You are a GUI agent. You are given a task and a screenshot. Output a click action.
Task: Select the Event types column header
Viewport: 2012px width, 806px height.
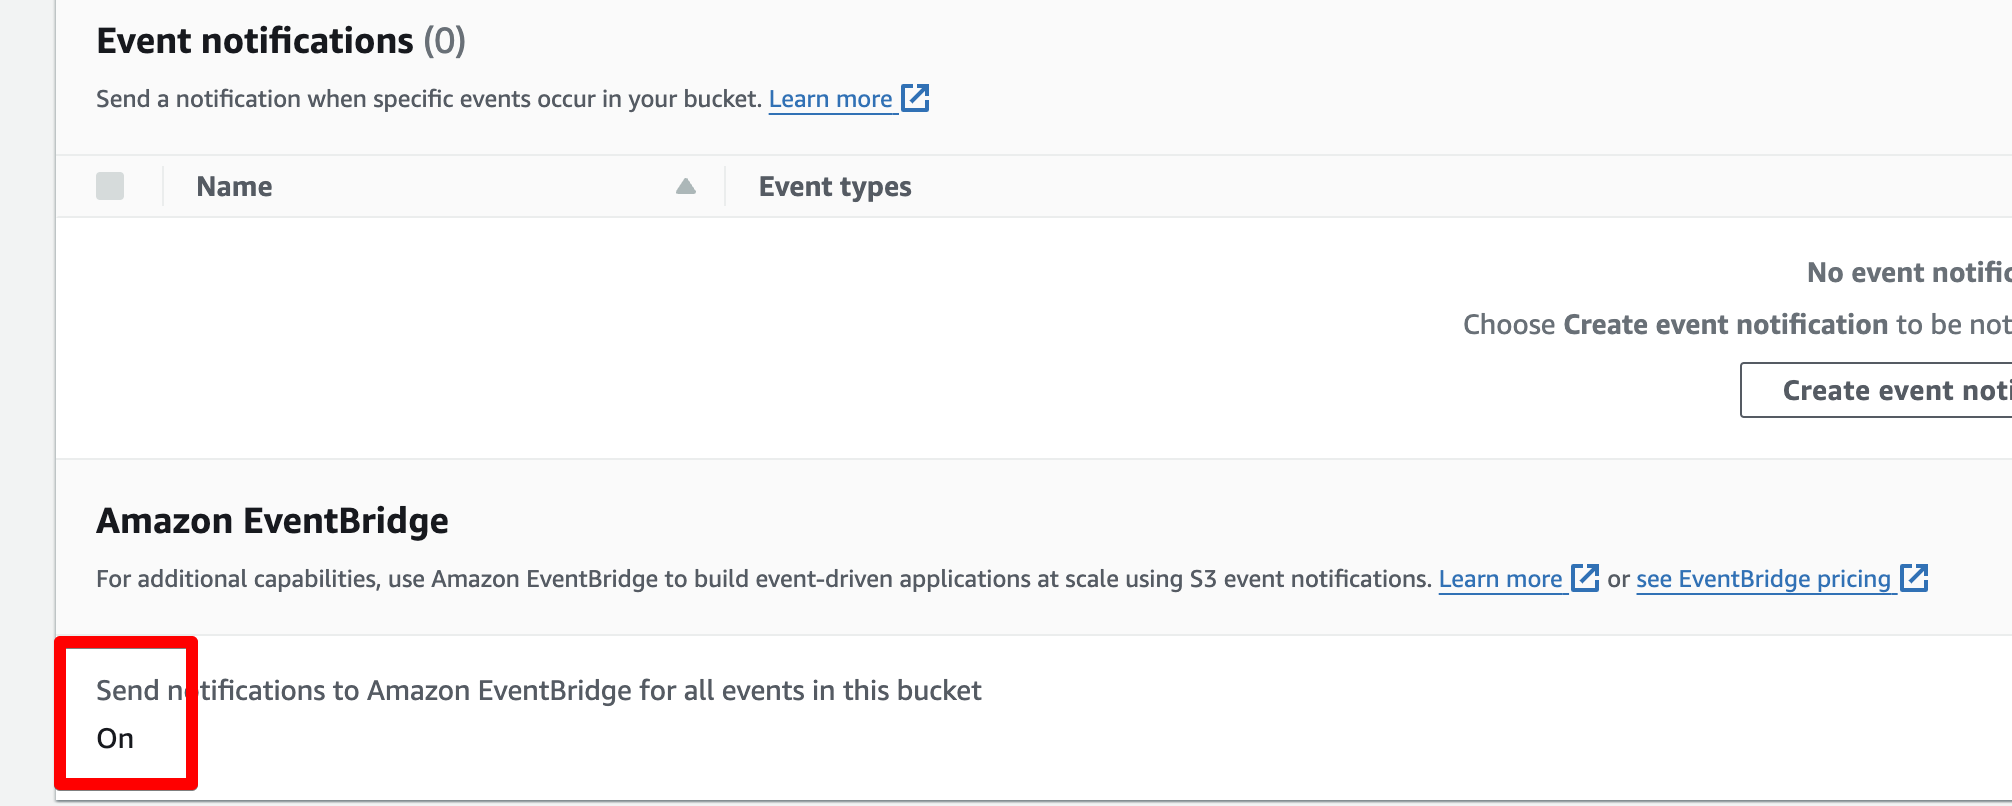(x=835, y=187)
